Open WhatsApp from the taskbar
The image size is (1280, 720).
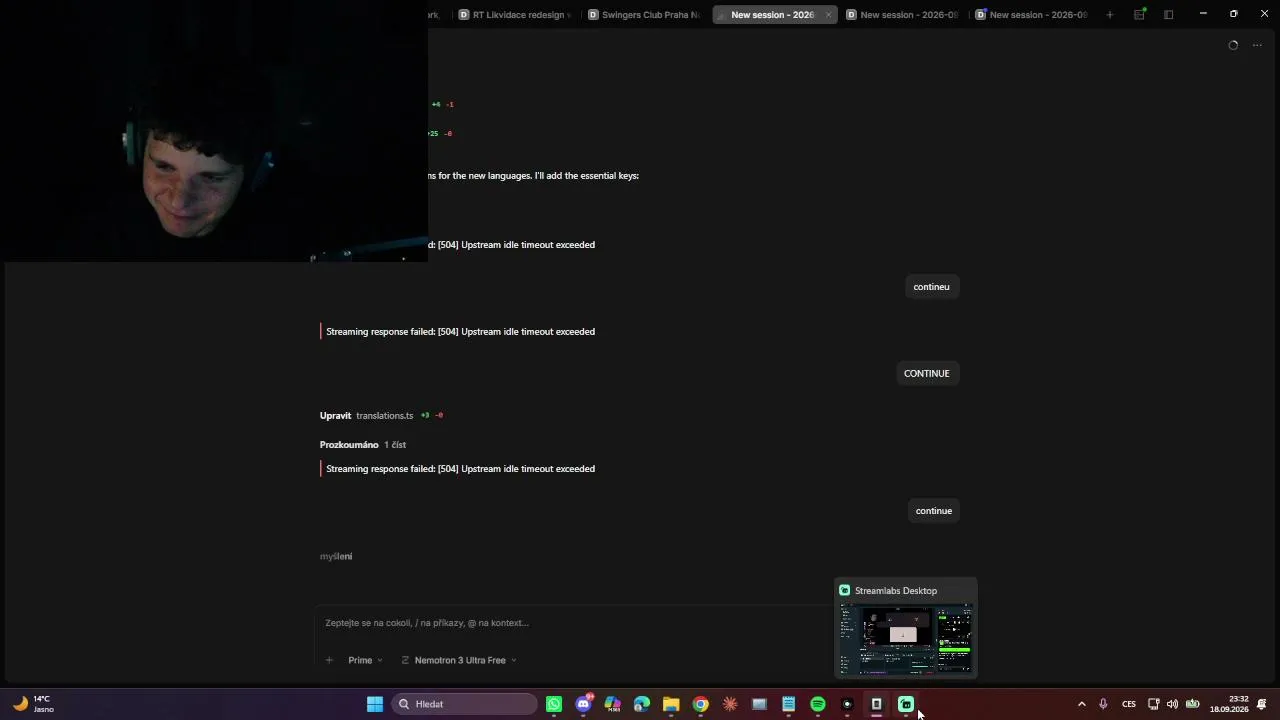coord(554,704)
